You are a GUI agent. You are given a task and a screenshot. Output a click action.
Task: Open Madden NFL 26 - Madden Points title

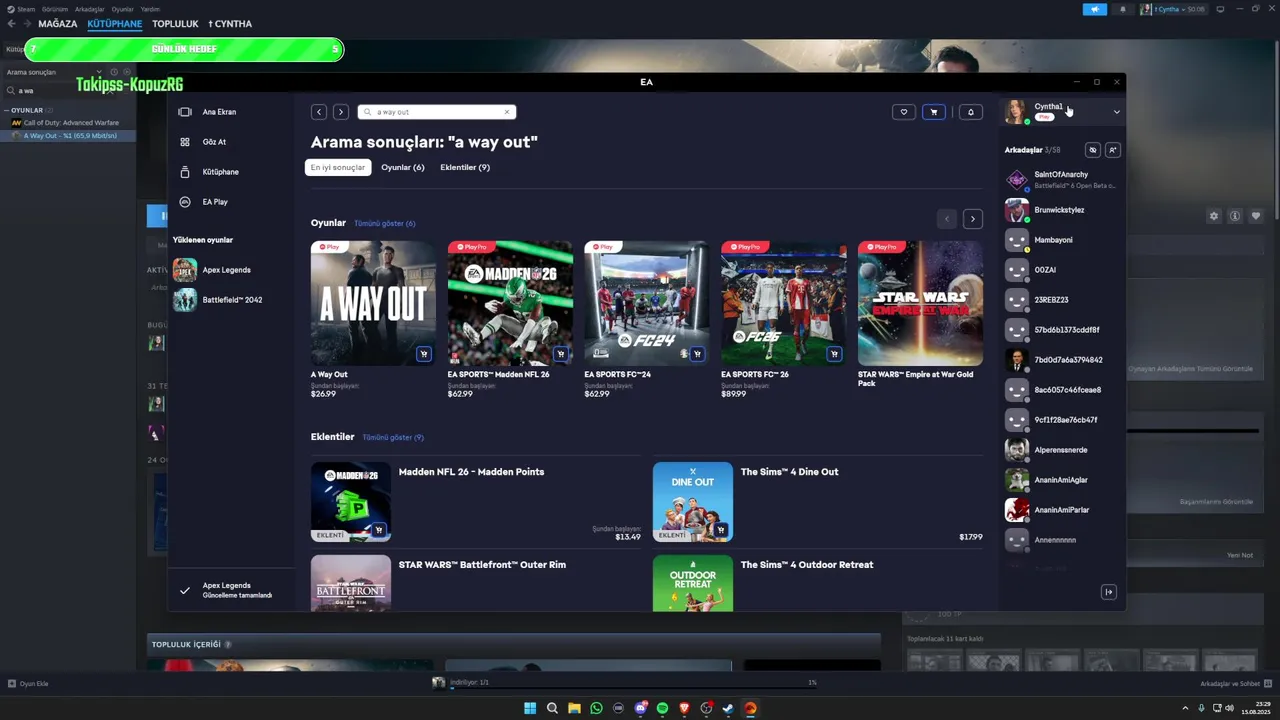(471, 472)
